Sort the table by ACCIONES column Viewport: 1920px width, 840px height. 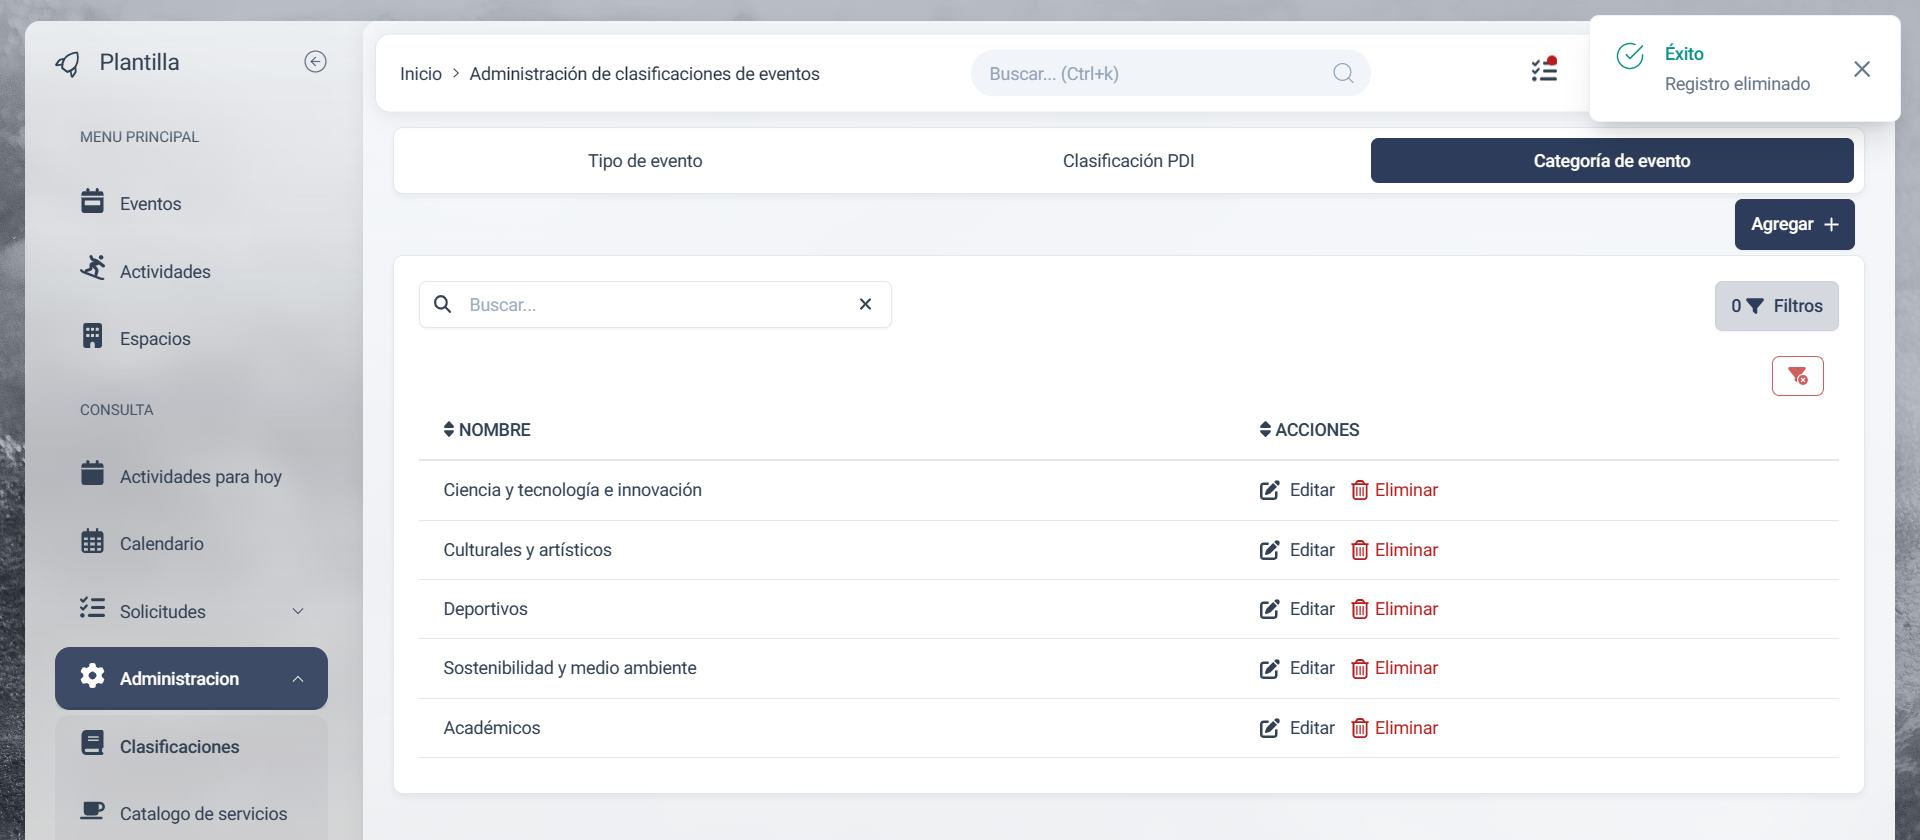click(x=1309, y=430)
